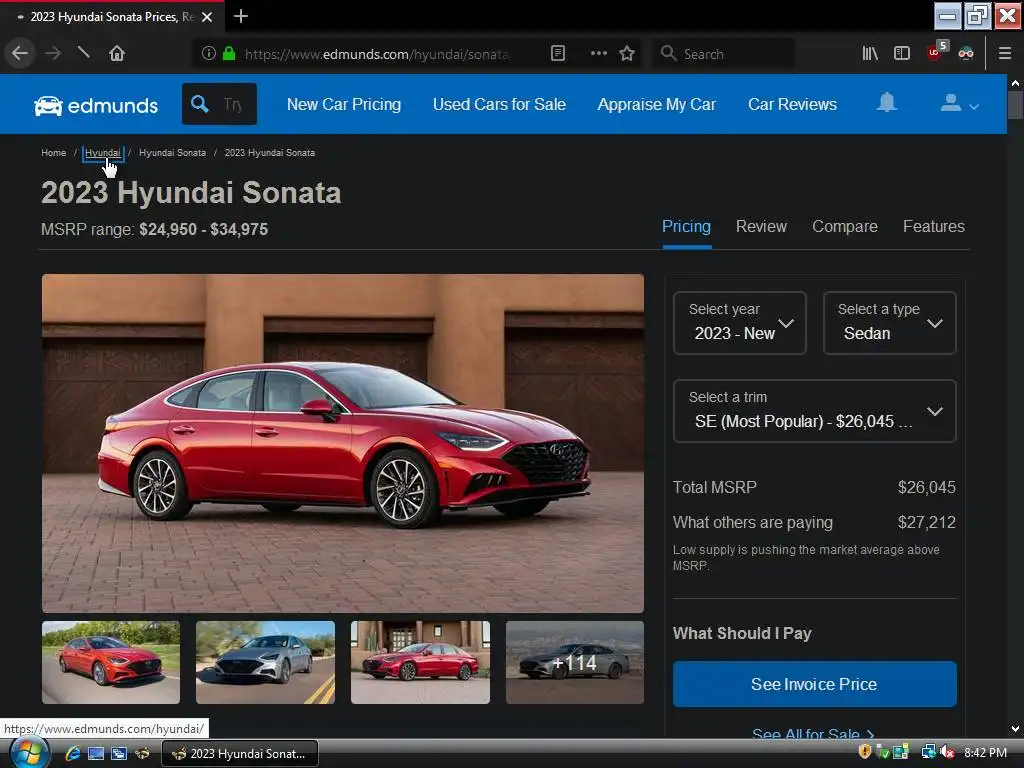Switch to the Features tab
The height and width of the screenshot is (768, 1024).
933,227
